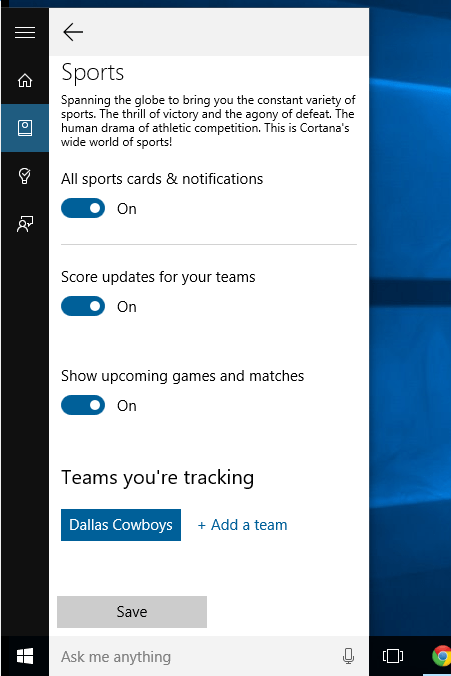Toggle Show upcoming games and matches
This screenshot has width=451, height=676.
click(x=83, y=405)
